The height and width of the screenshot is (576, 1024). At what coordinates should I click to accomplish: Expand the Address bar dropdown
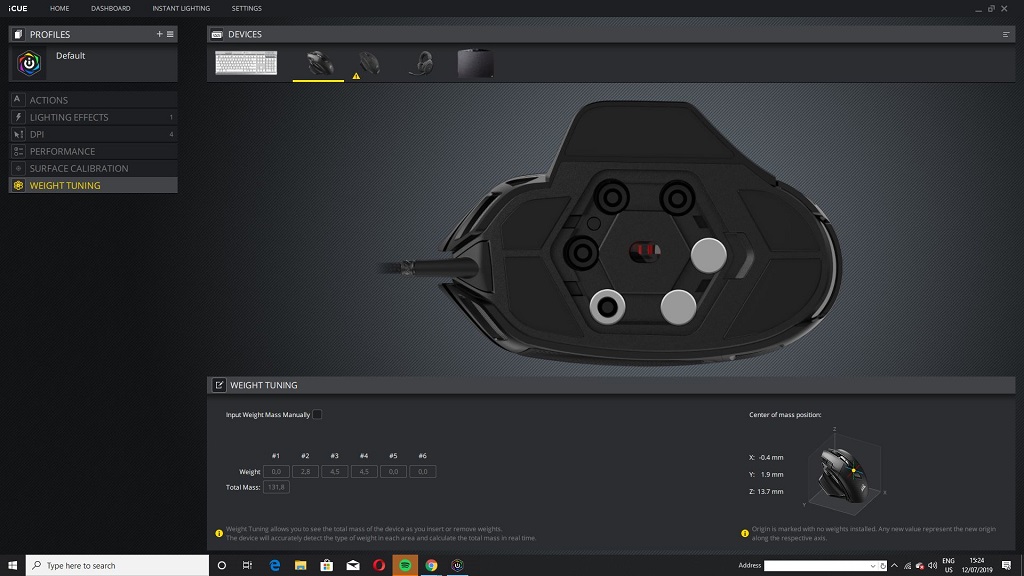tap(873, 566)
